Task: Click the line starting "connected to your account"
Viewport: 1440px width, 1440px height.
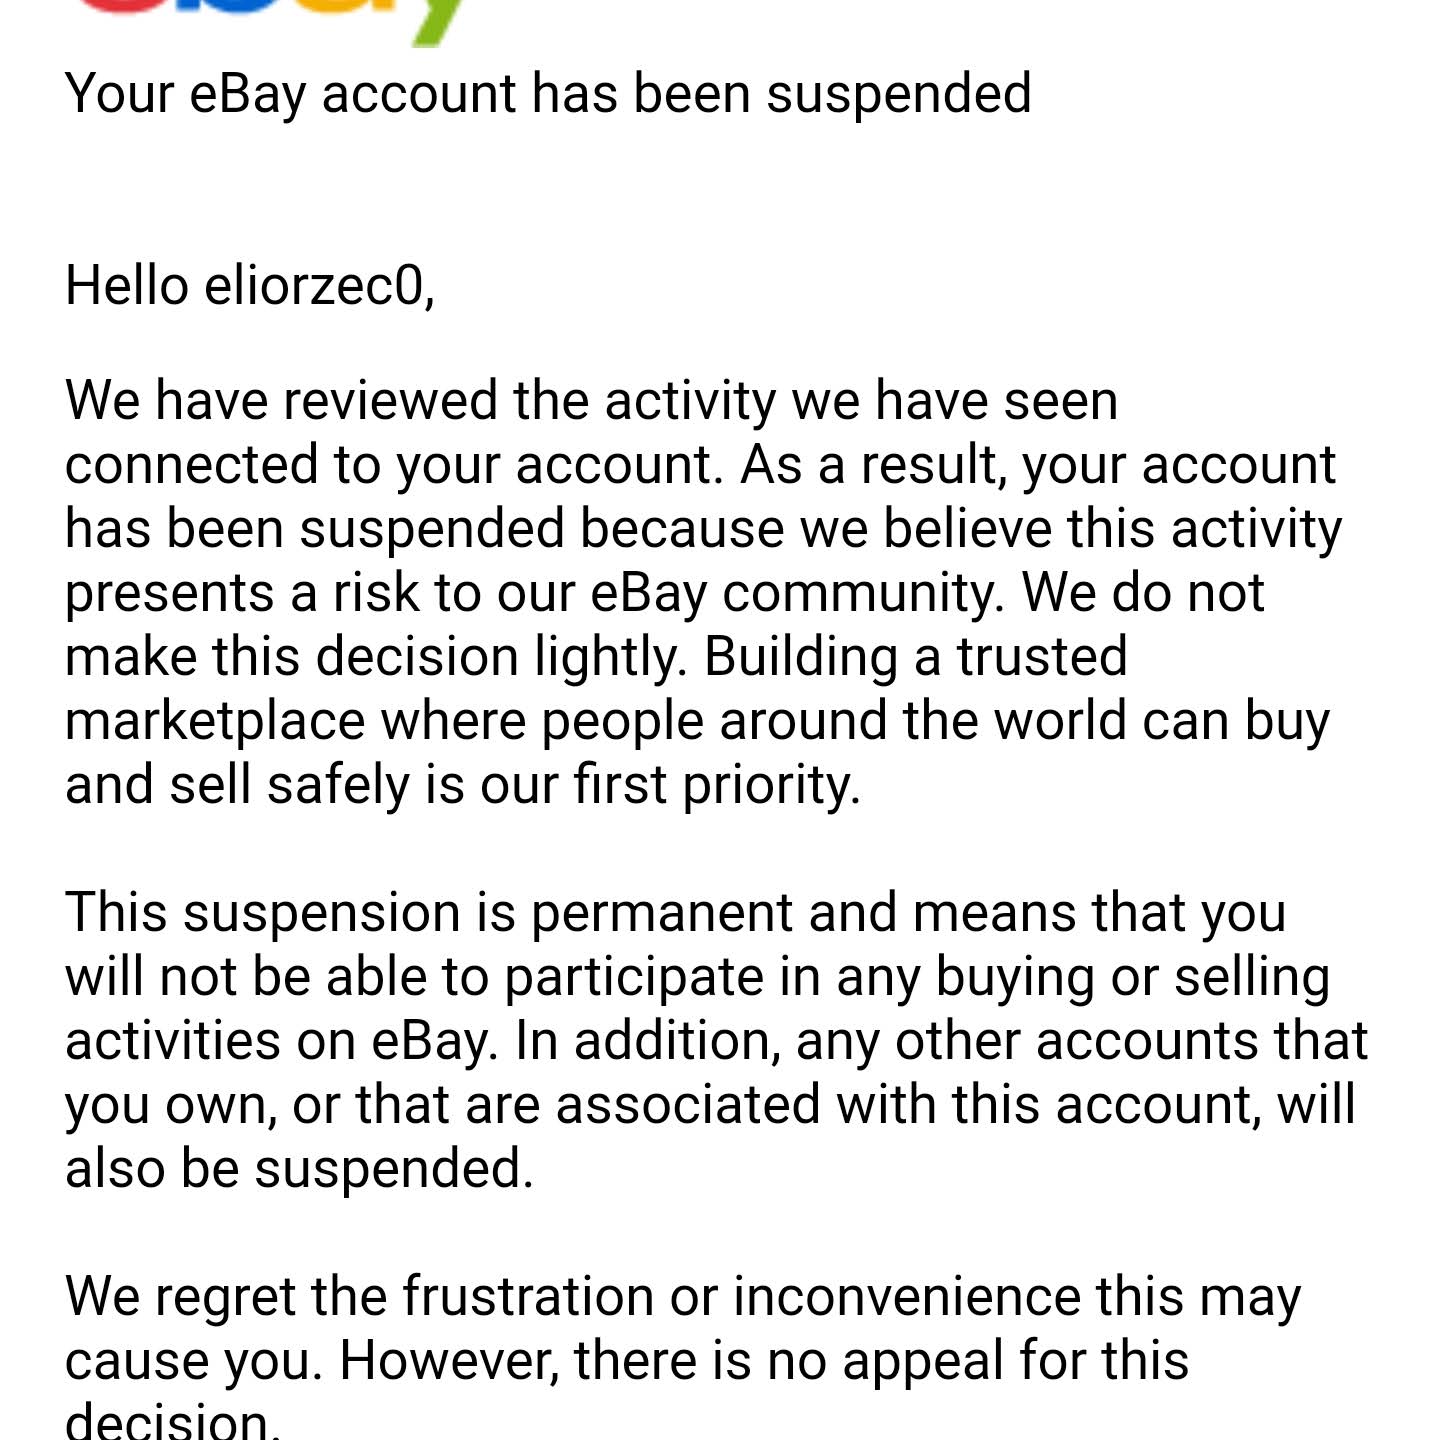Action: pyautogui.click(x=700, y=465)
